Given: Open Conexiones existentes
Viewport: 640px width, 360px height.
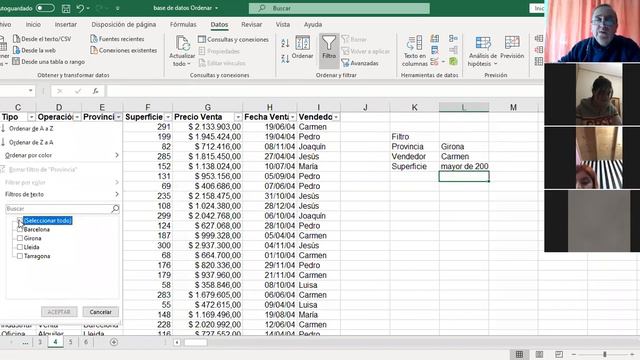Looking at the screenshot, I should [124, 50].
